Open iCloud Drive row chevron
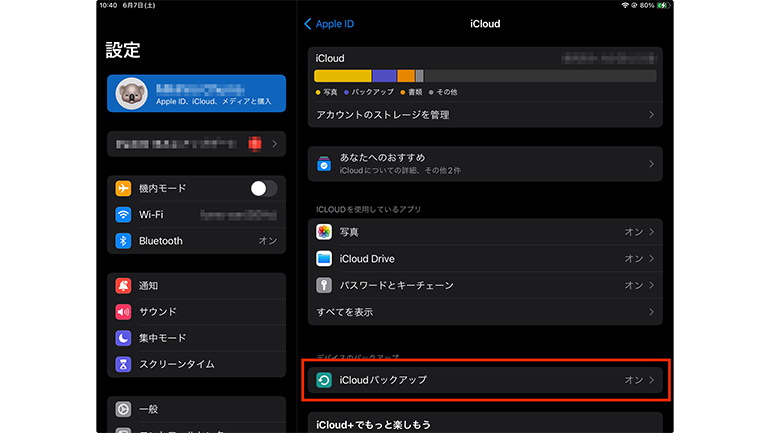 click(652, 258)
